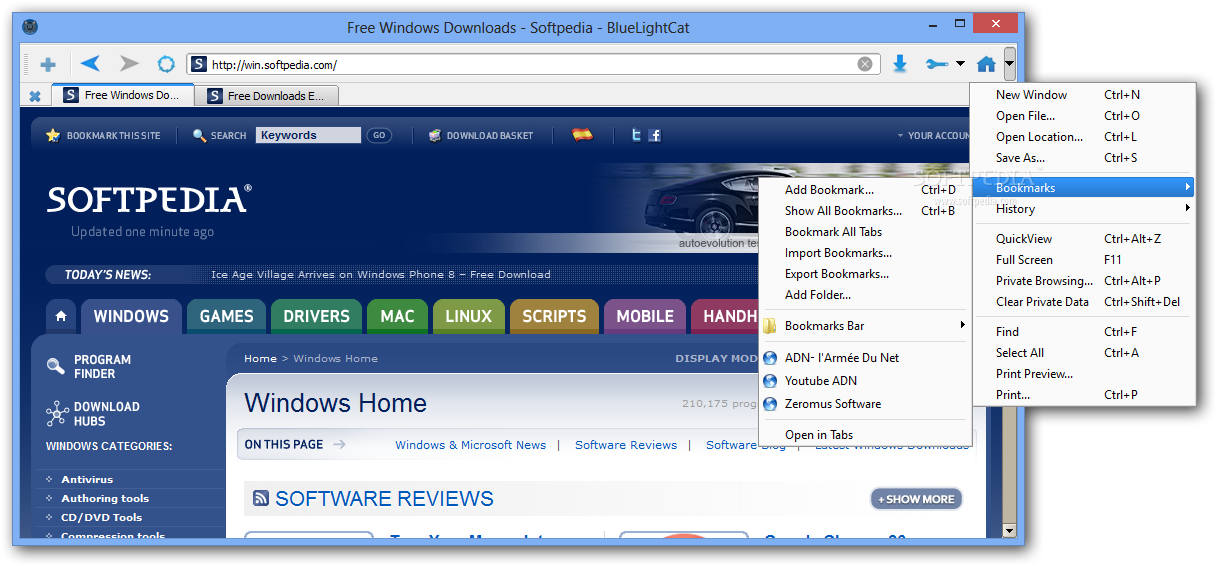
Task: Click the Ice Age Village news headline
Action: (x=381, y=274)
